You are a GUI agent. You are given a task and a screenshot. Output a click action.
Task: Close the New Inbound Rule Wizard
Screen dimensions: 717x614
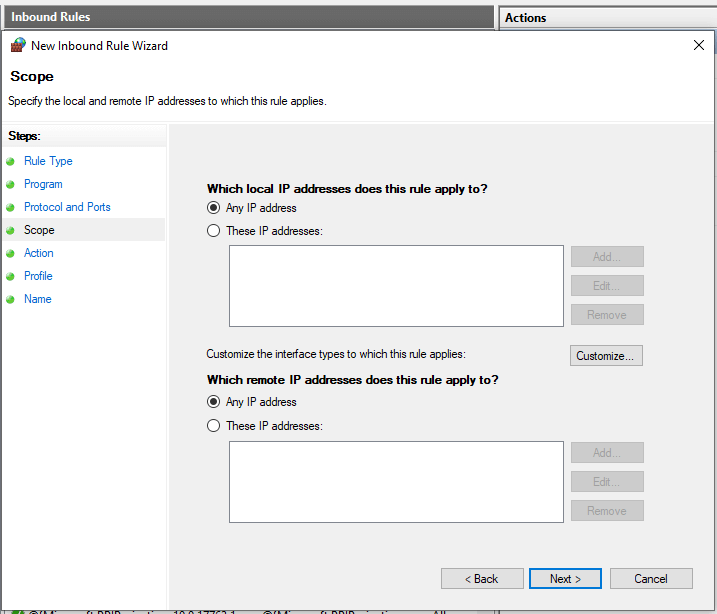point(698,45)
